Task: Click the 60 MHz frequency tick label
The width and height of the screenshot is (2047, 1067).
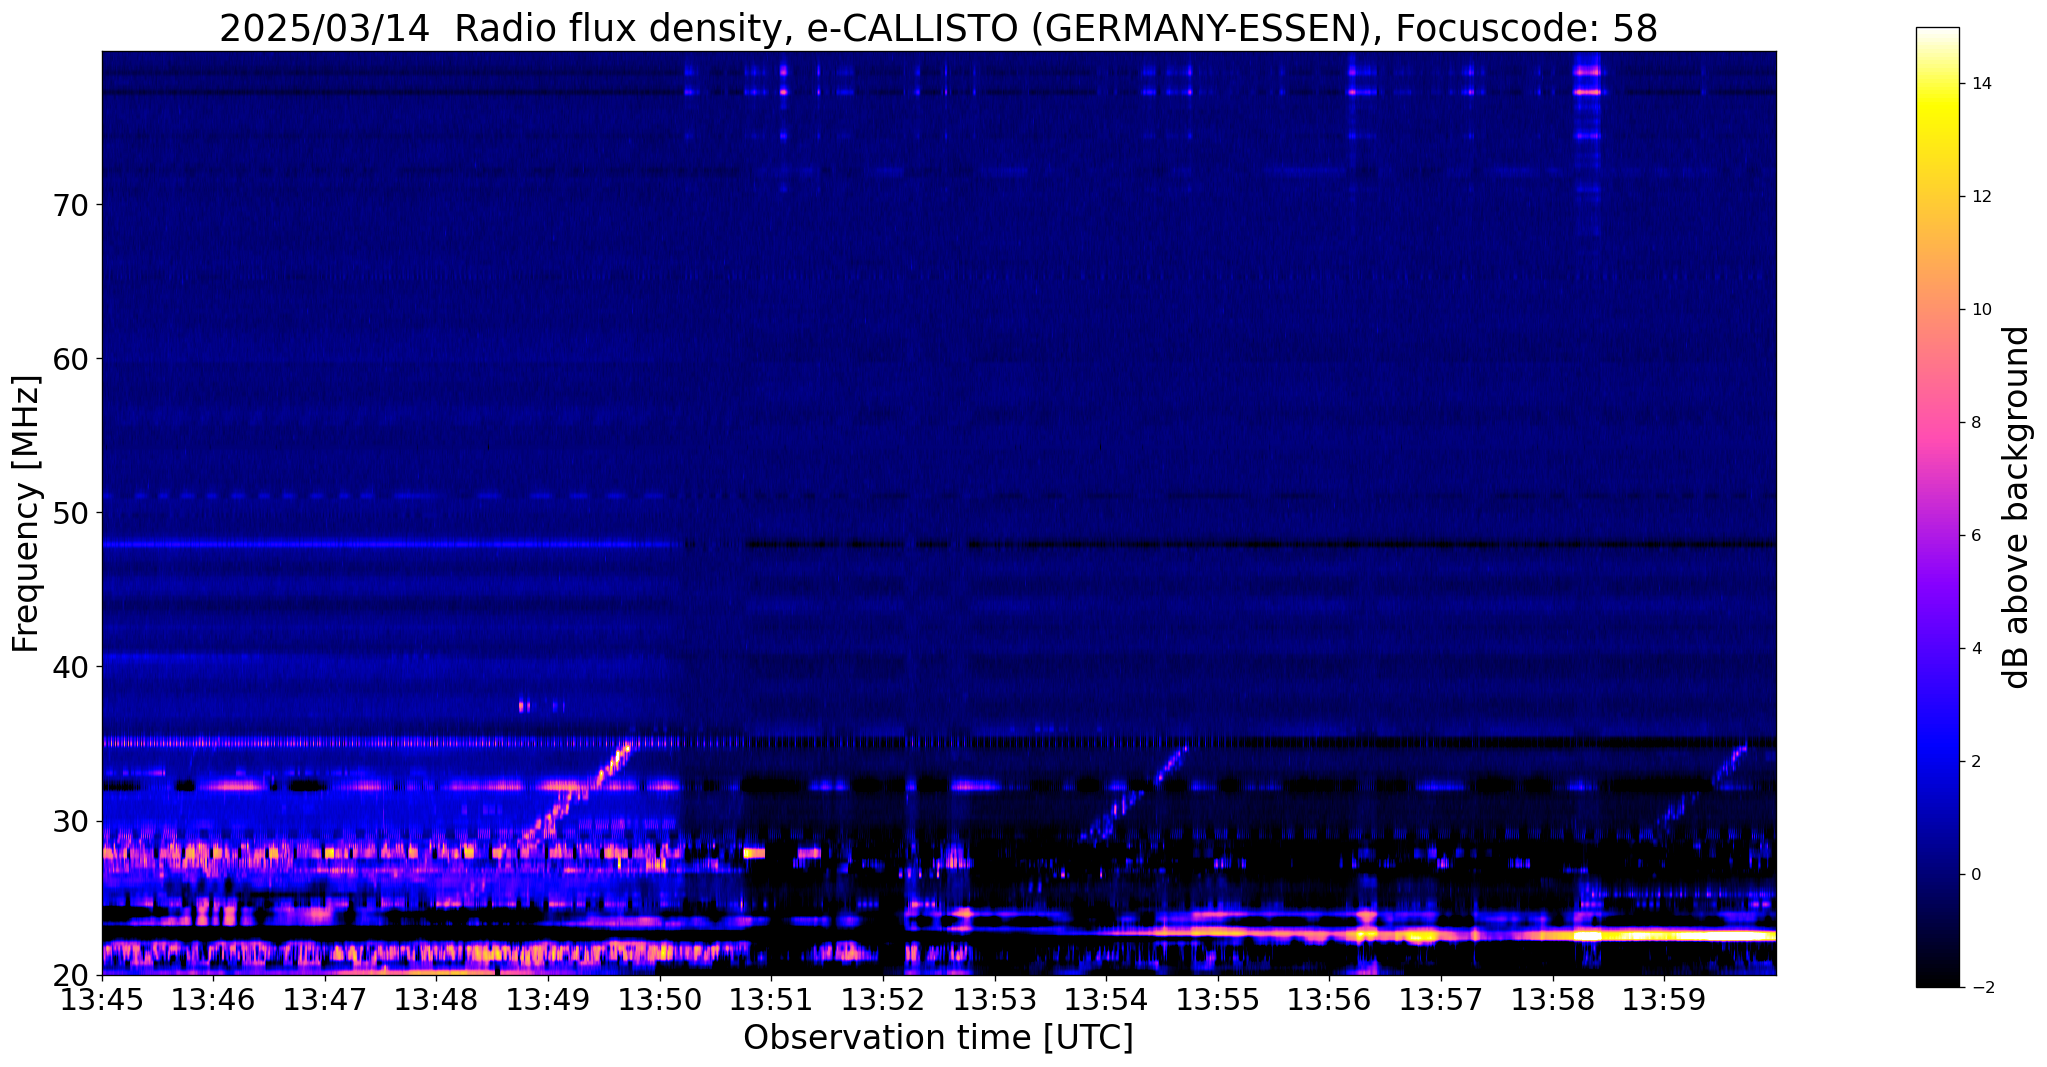Action: click(69, 359)
